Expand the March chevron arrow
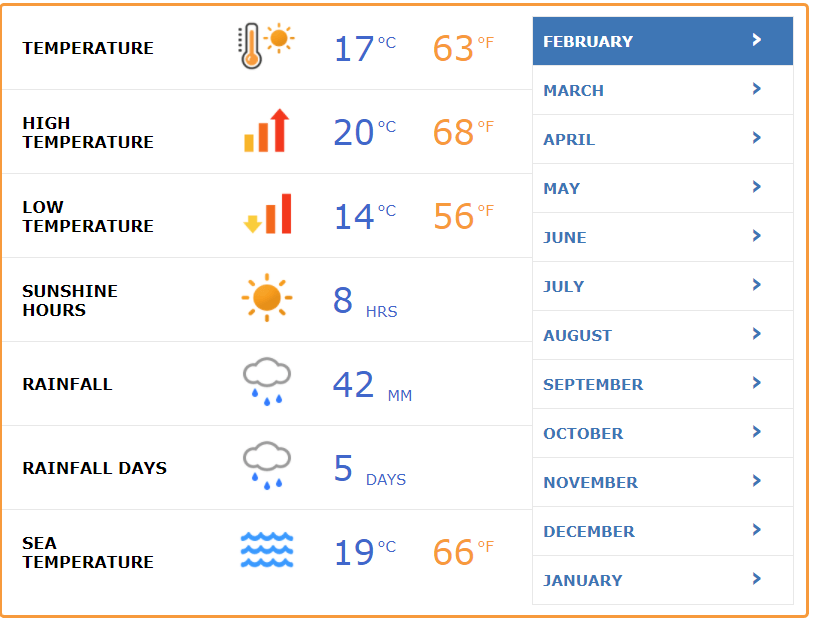This screenshot has width=814, height=619. [x=757, y=89]
